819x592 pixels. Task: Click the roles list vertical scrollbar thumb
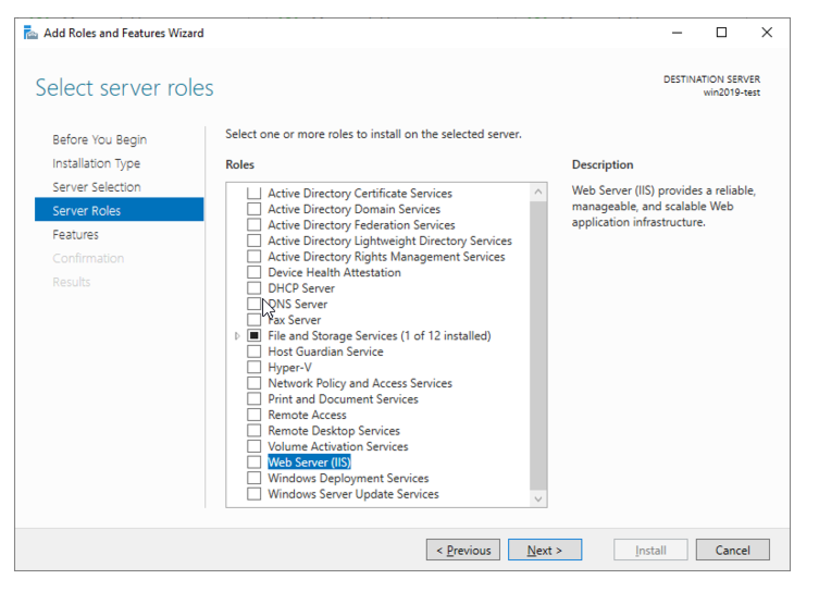click(538, 346)
